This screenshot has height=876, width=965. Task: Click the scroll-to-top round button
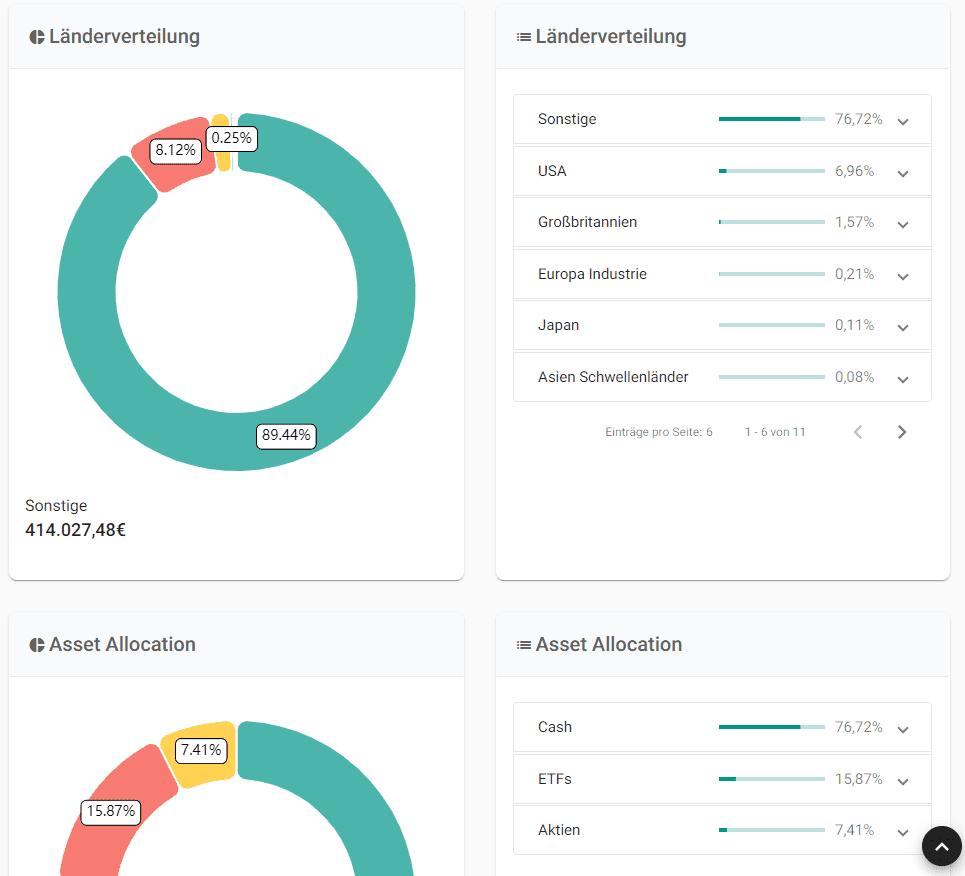tap(942, 846)
